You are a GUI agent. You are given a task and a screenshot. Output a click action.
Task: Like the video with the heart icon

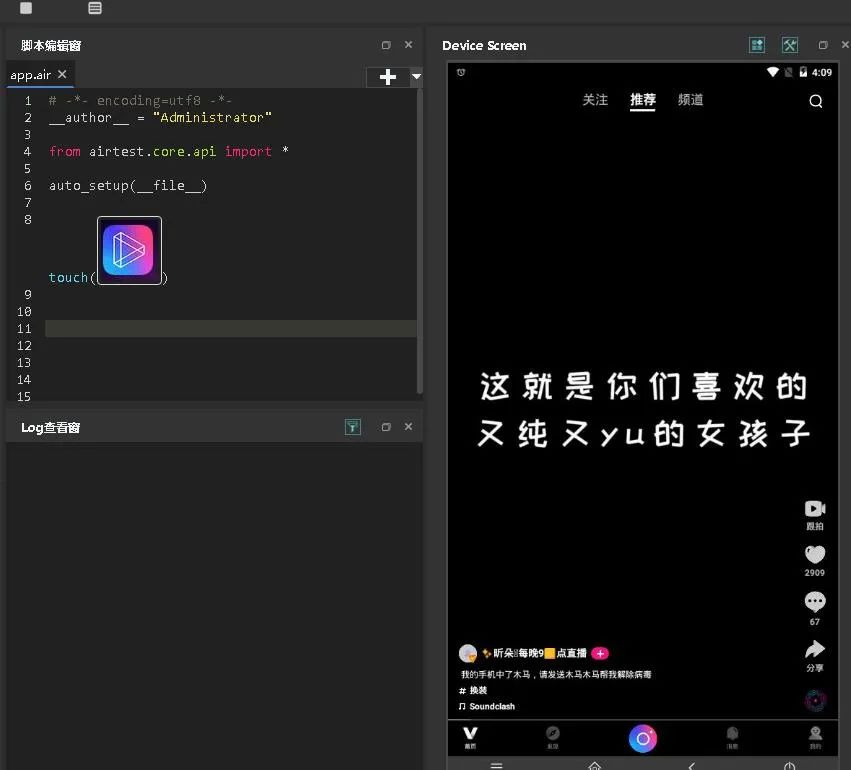(x=815, y=555)
